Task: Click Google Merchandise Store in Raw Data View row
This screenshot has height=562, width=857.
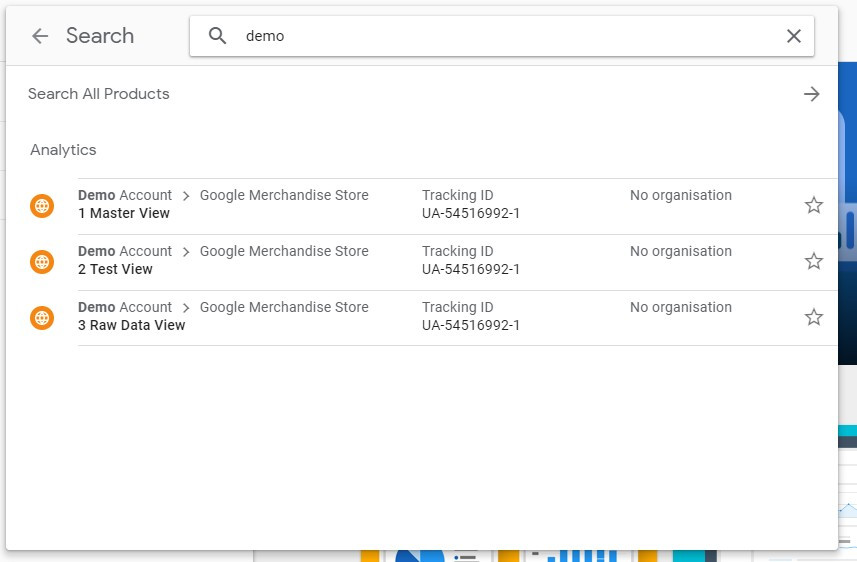Action: tap(284, 307)
